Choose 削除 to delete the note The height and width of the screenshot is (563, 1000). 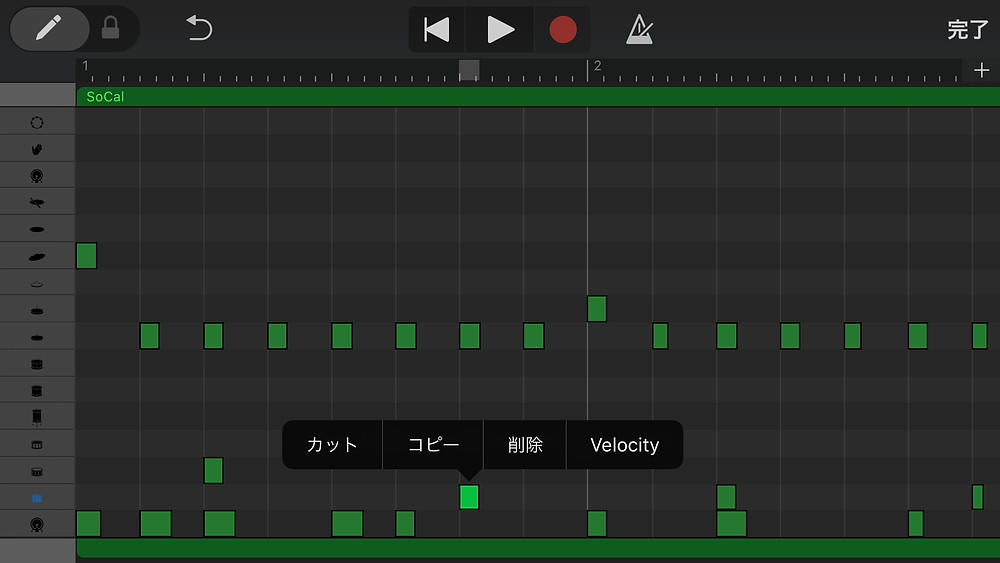(525, 444)
